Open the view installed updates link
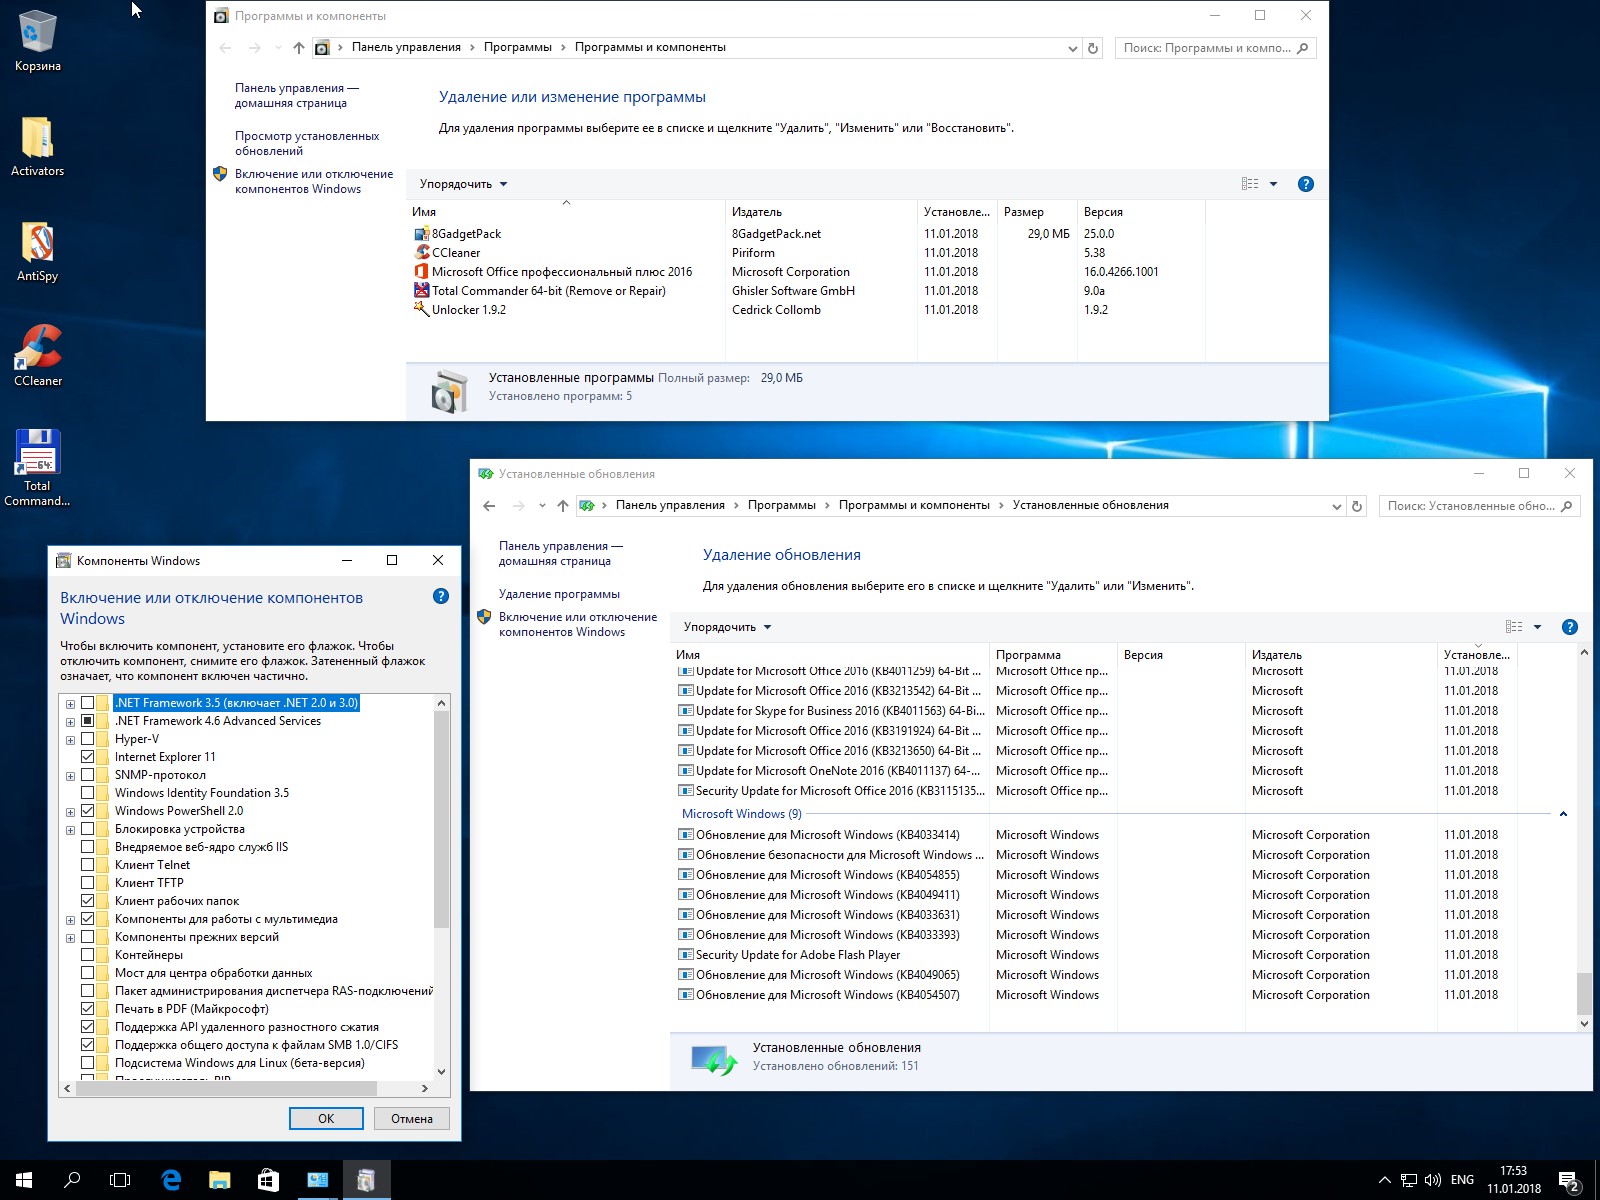Viewport: 1600px width, 1200px height. pyautogui.click(x=307, y=143)
